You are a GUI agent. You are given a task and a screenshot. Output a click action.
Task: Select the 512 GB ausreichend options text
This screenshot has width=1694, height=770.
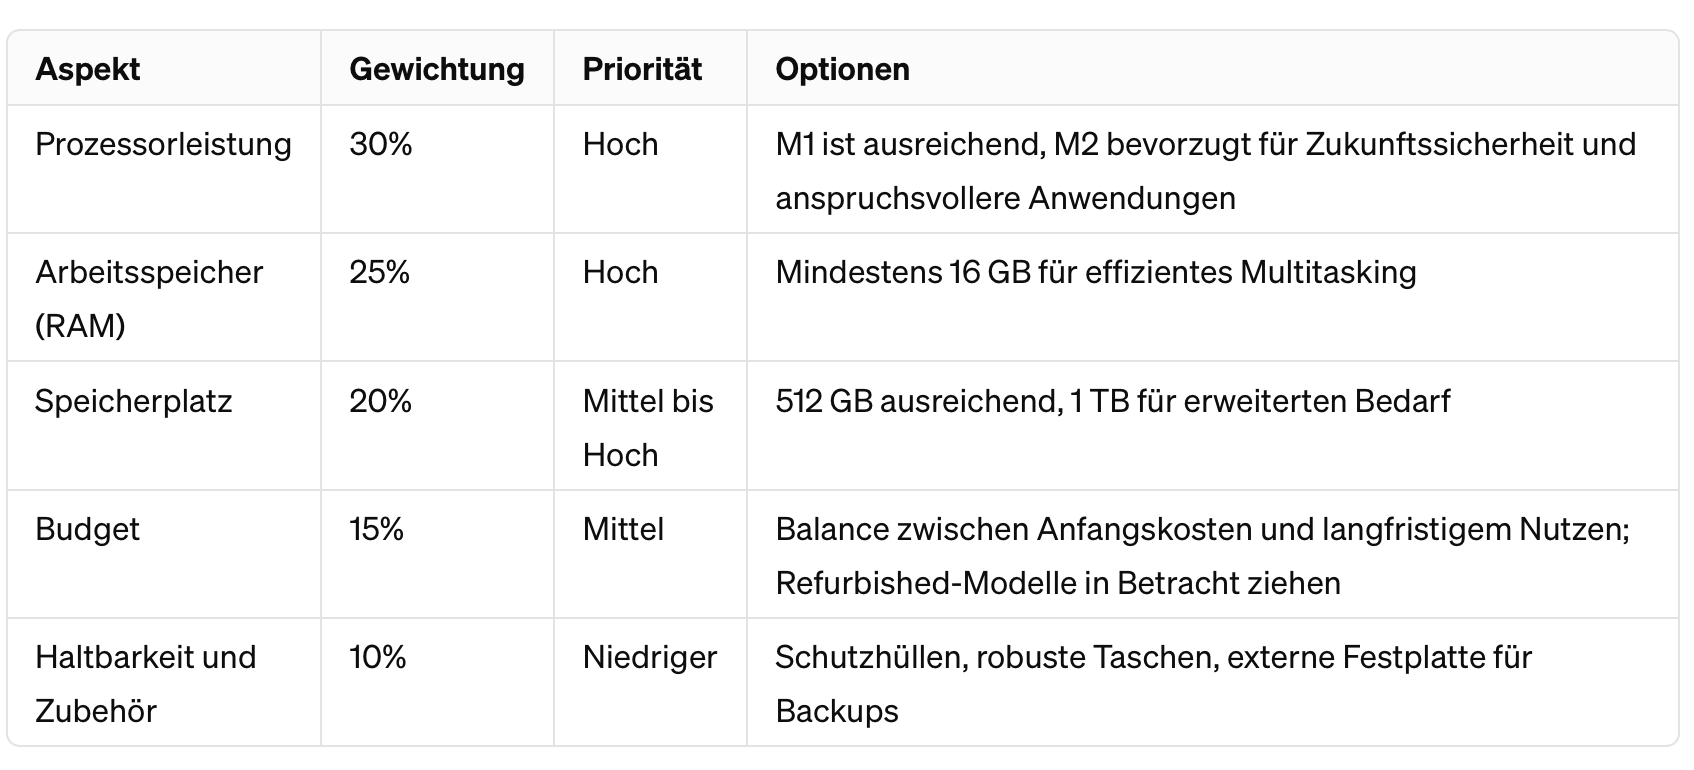[1112, 401]
